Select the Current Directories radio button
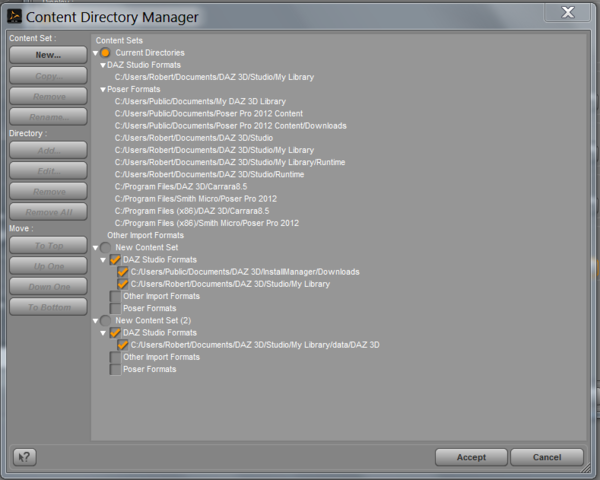The width and height of the screenshot is (600, 480). pos(105,53)
